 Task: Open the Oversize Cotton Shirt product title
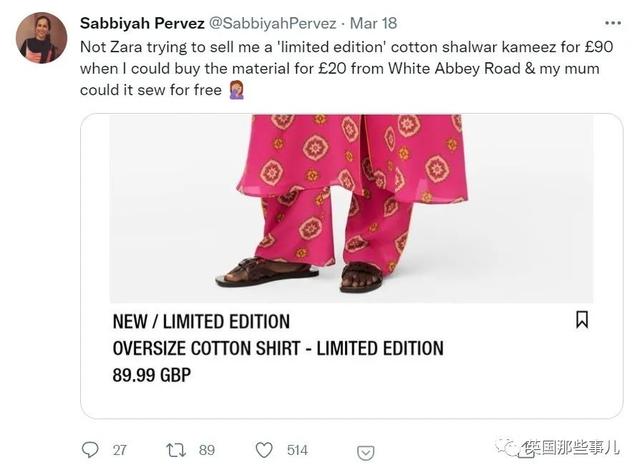278,348
